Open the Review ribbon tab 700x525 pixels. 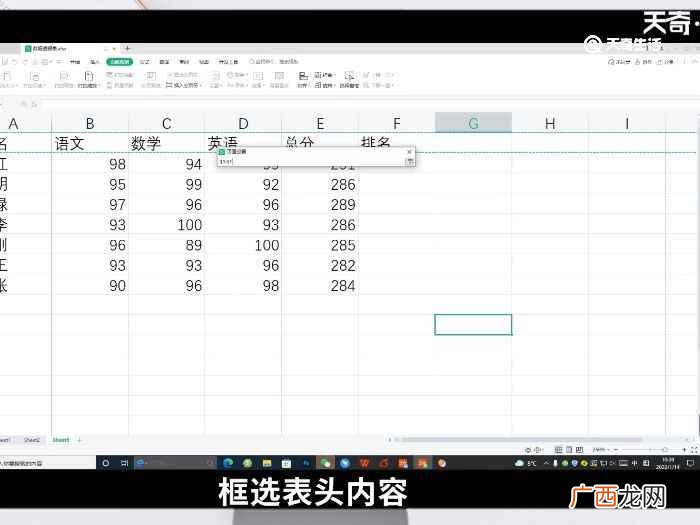(x=184, y=62)
